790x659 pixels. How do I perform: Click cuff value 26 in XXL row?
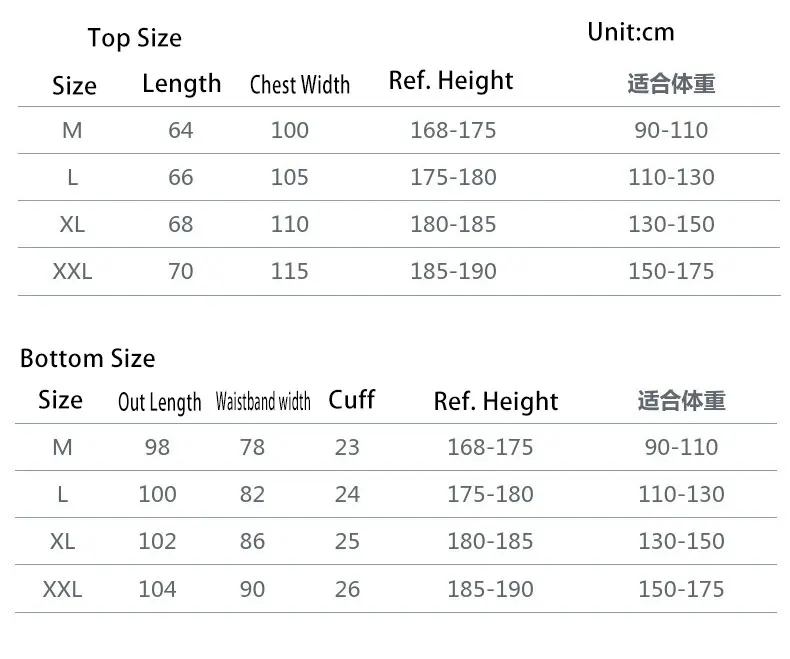tap(347, 588)
